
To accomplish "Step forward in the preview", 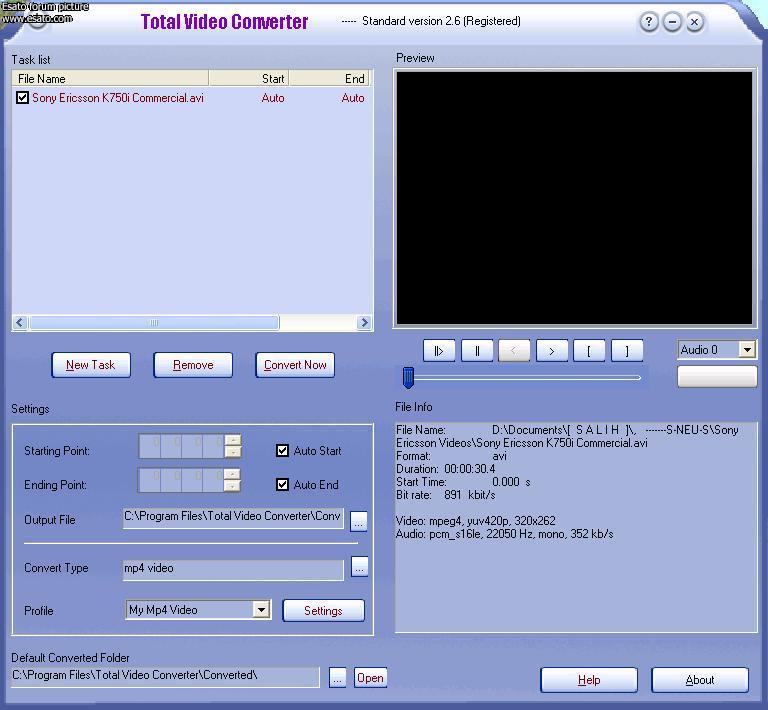I will point(552,351).
